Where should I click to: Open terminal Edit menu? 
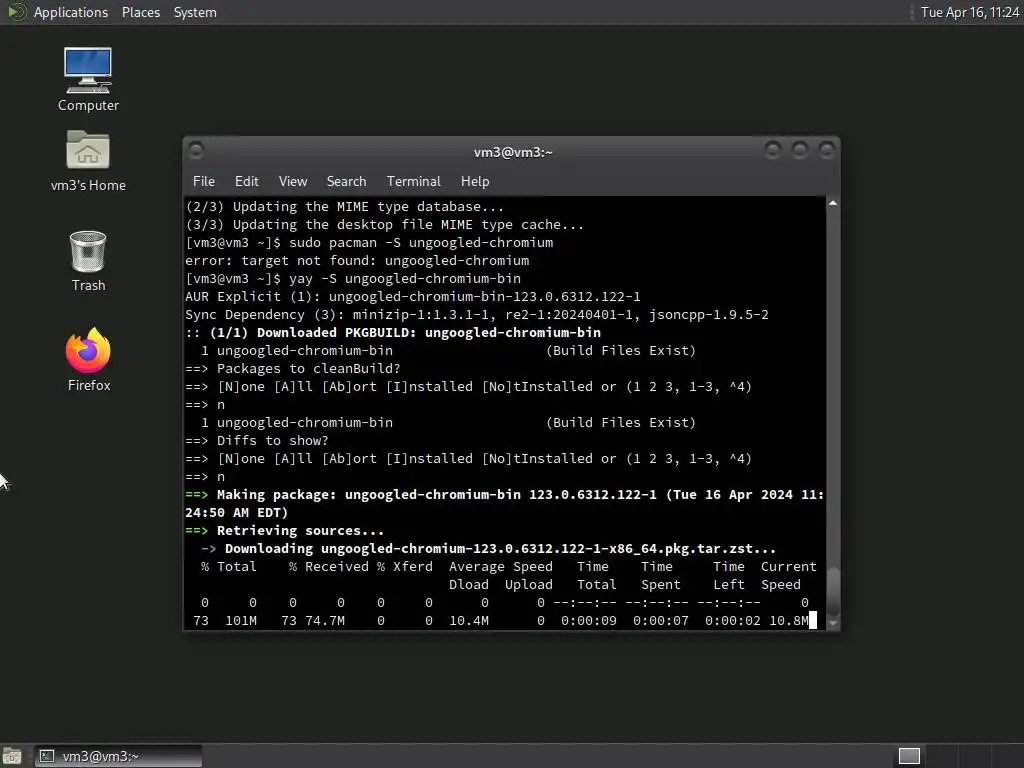pos(246,182)
